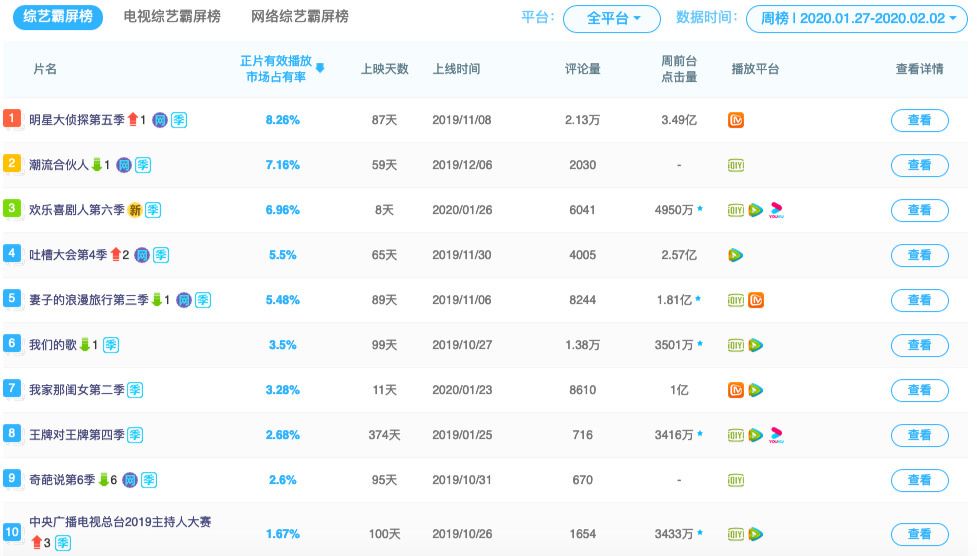The width and height of the screenshot is (977, 556).
Task: Select the 综艺霸屏榜 tab
Action: tap(58, 16)
